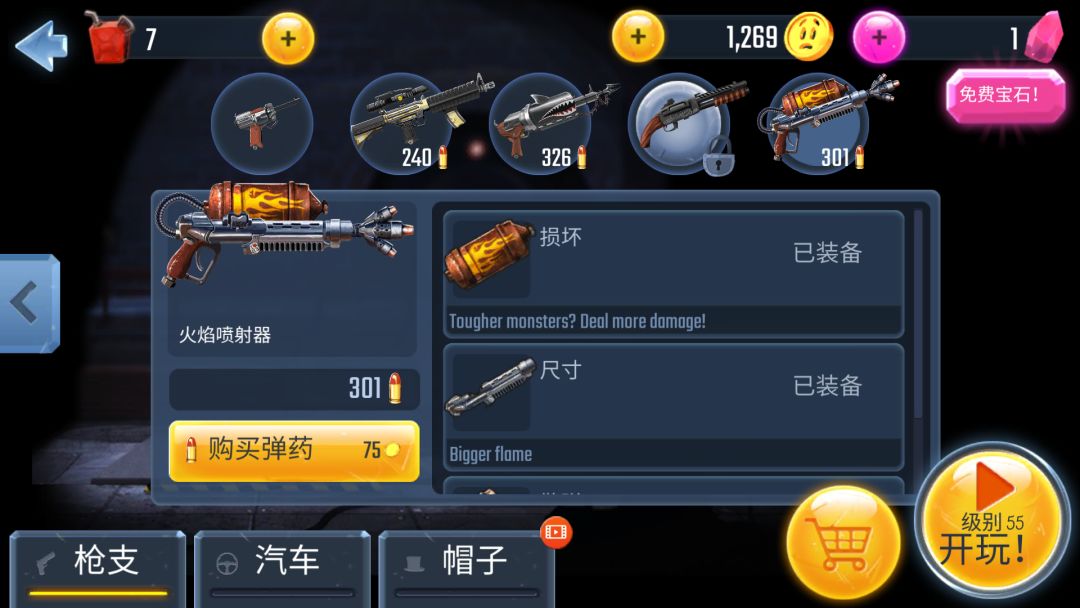Image resolution: width=1080 pixels, height=608 pixels.
Task: Add more fuel cans with plus
Action: (x=288, y=39)
